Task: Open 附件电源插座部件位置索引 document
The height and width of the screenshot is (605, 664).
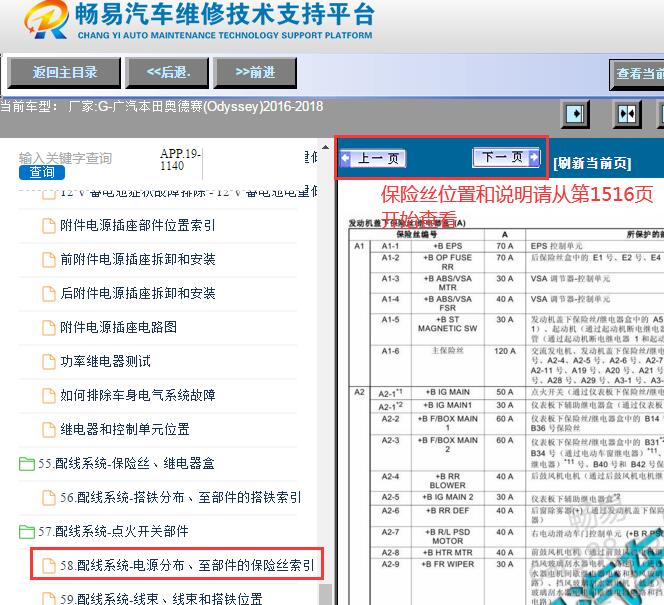Action: coord(138,225)
